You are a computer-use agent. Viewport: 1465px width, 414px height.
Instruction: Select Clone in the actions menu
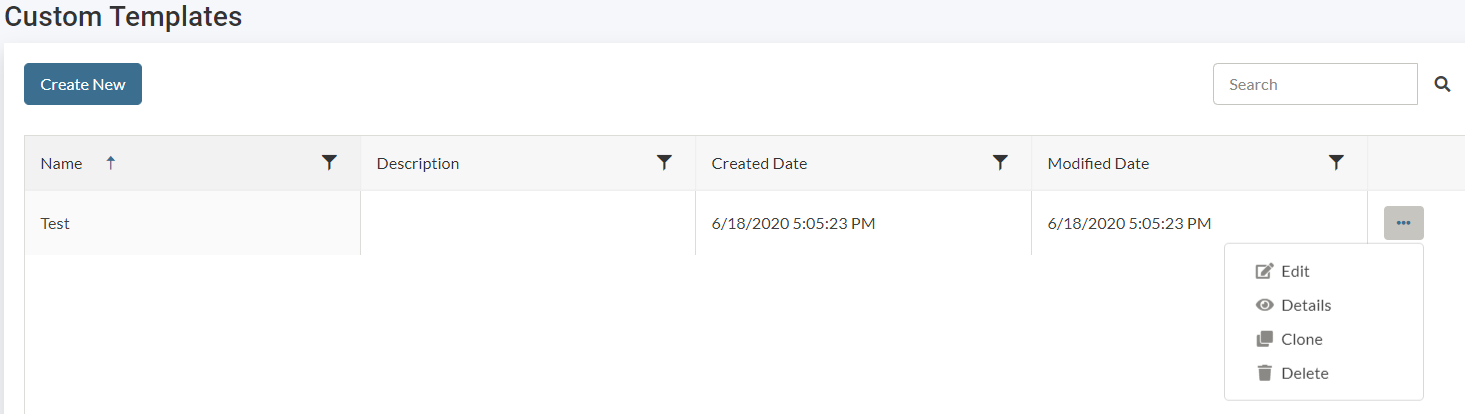pyautogui.click(x=1302, y=339)
